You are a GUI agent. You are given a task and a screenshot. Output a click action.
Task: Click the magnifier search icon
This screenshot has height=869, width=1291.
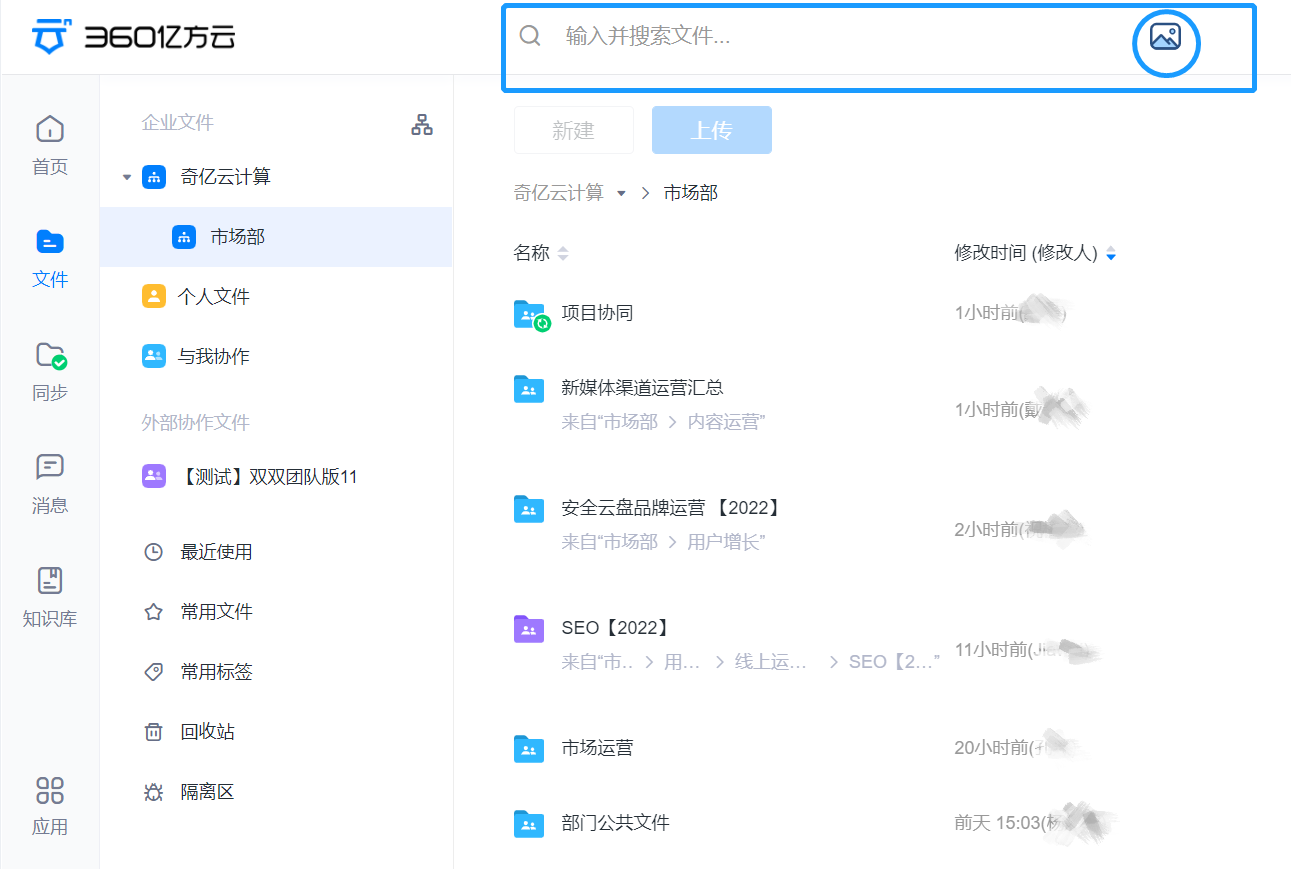pyautogui.click(x=530, y=36)
